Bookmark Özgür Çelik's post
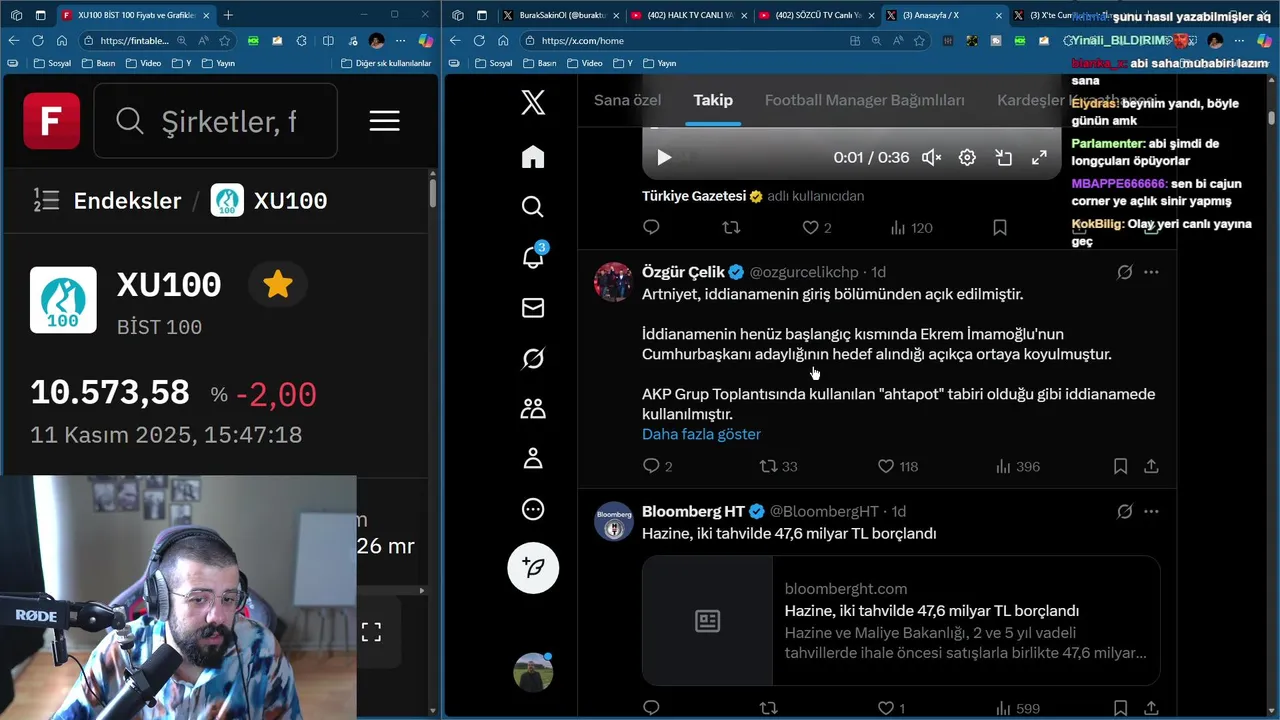Viewport: 1280px width, 720px height. (x=1121, y=466)
